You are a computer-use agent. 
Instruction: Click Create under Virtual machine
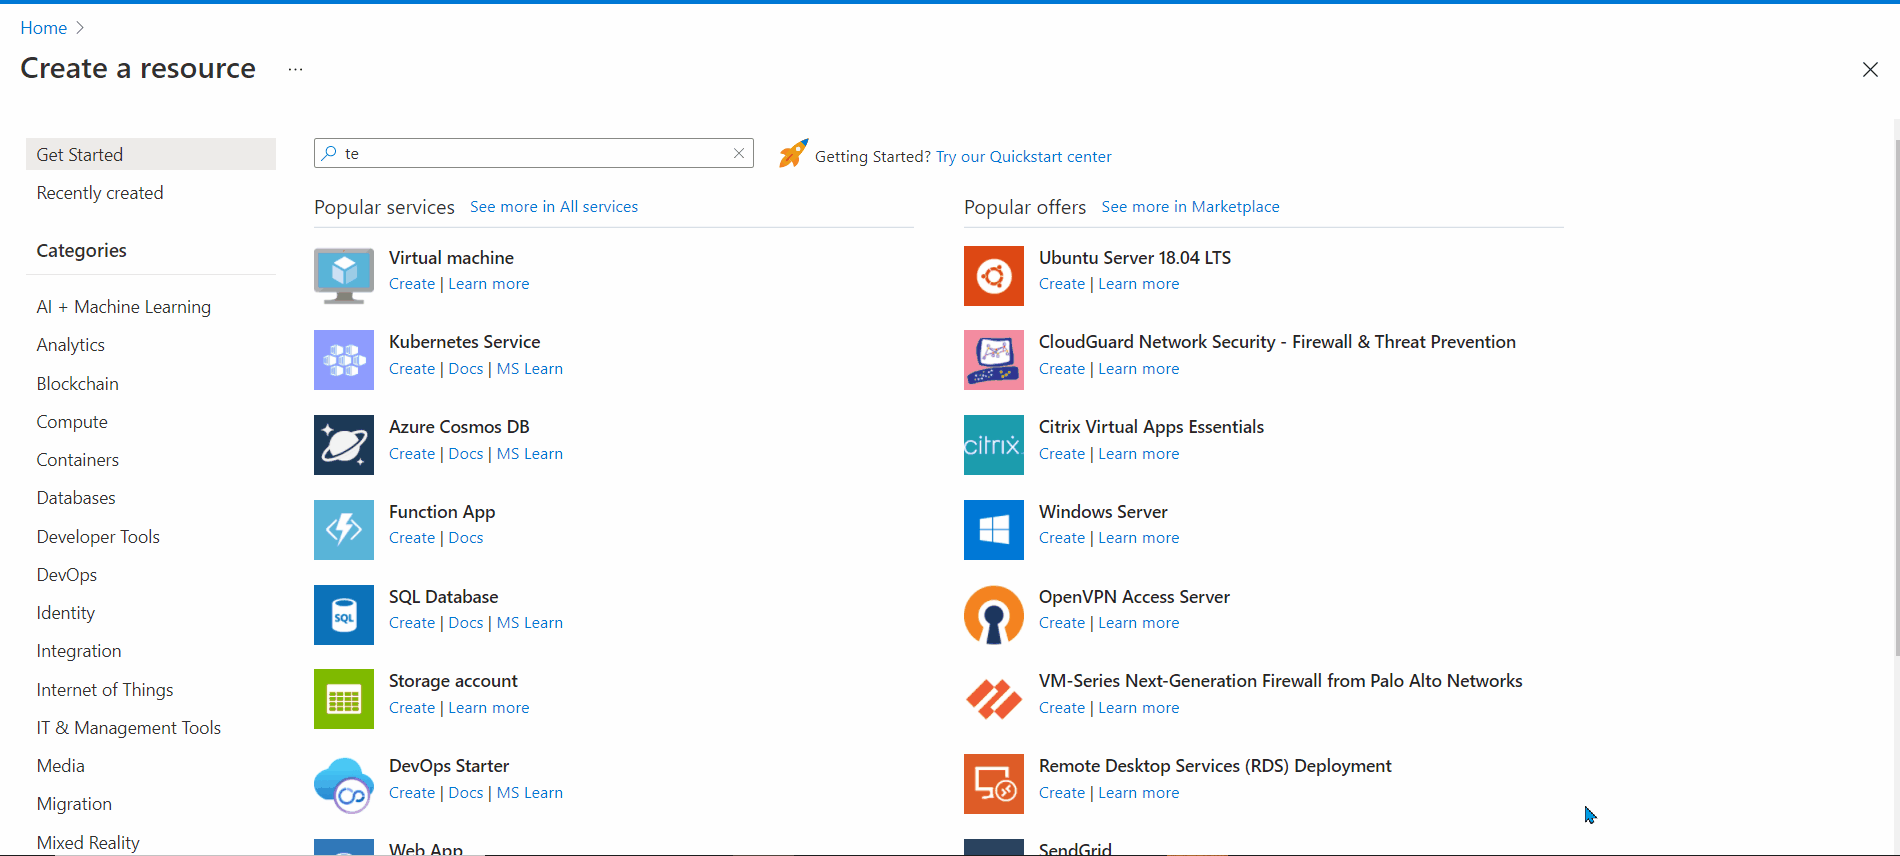coord(412,284)
